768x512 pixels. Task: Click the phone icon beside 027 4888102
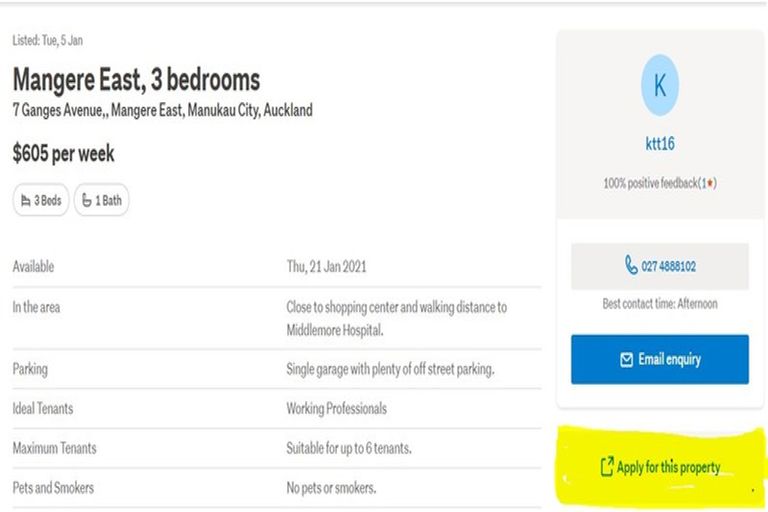pyautogui.click(x=631, y=266)
